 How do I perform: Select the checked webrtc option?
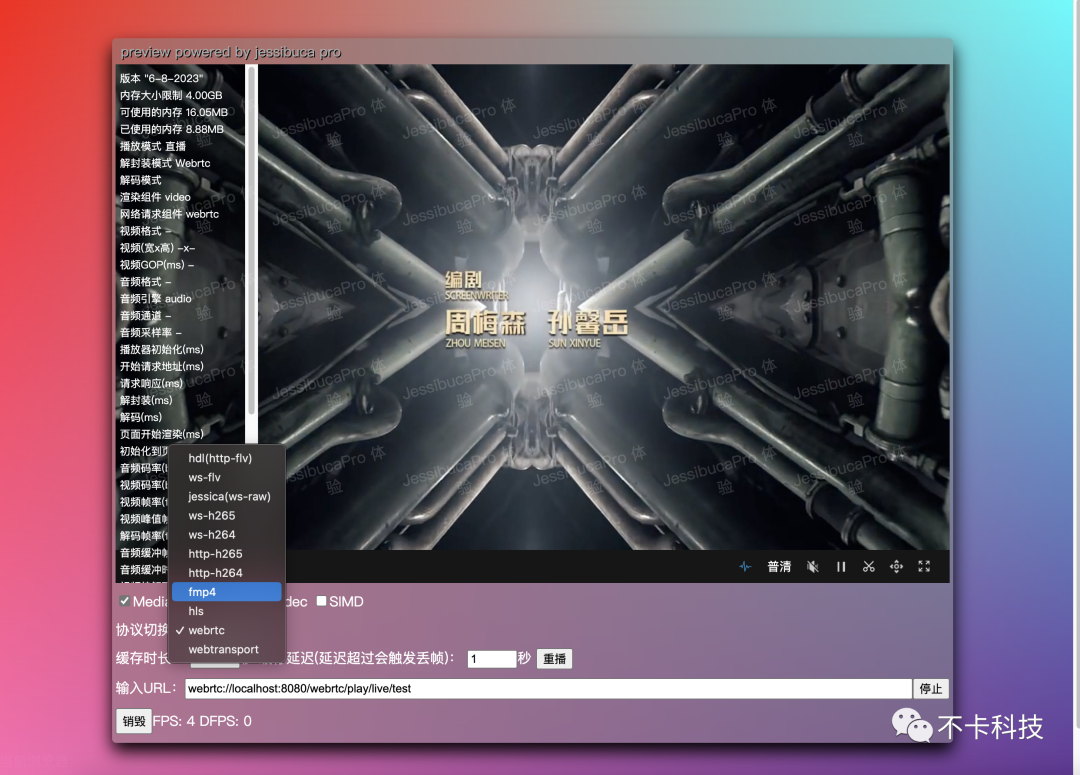coord(227,630)
